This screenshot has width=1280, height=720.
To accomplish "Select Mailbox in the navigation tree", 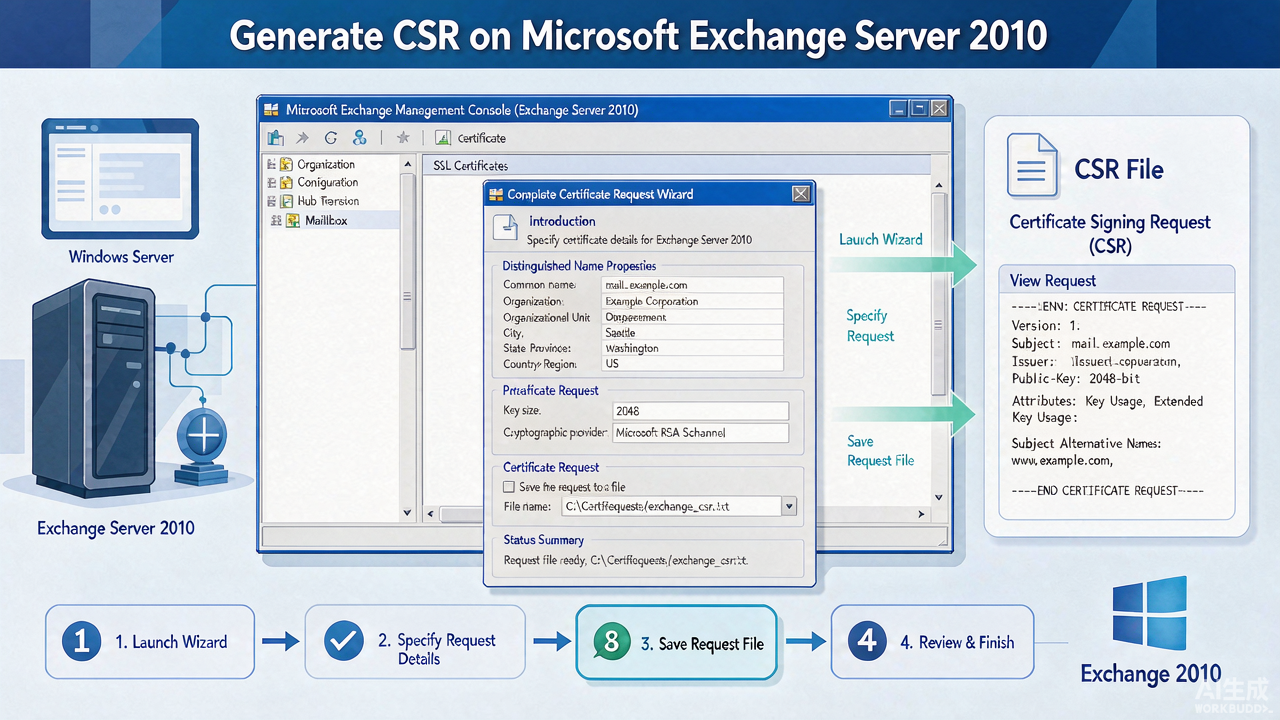I will [x=326, y=220].
